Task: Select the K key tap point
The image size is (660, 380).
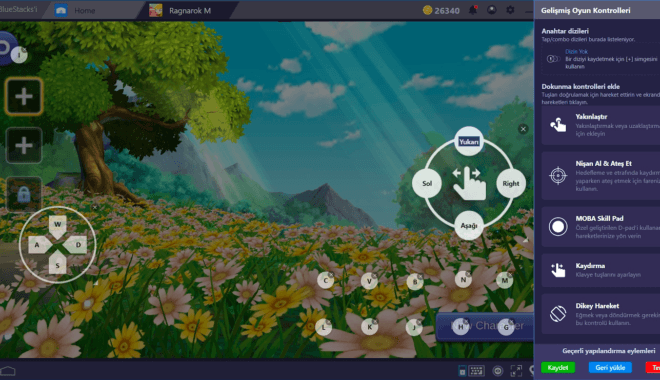Action: coord(369,327)
